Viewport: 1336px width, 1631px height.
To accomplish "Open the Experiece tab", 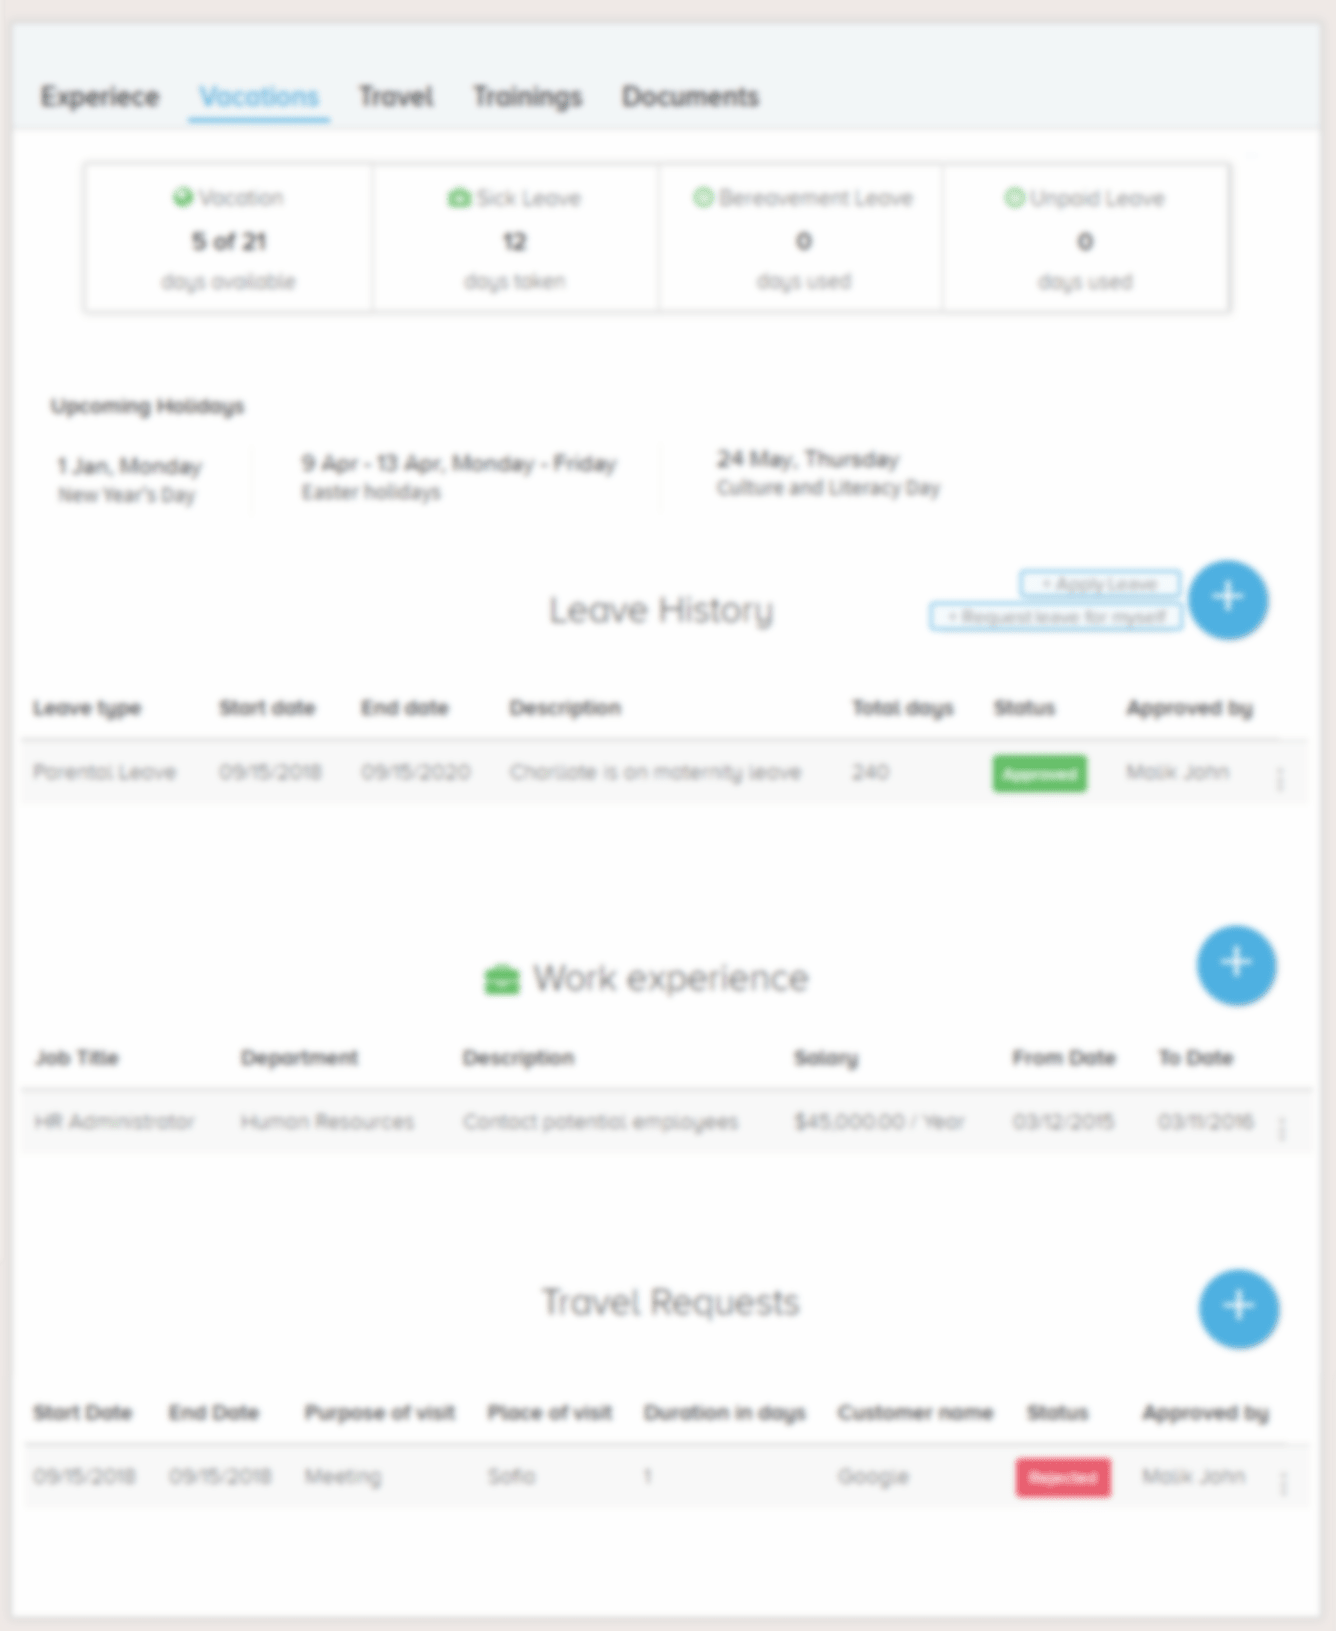I will click(100, 97).
